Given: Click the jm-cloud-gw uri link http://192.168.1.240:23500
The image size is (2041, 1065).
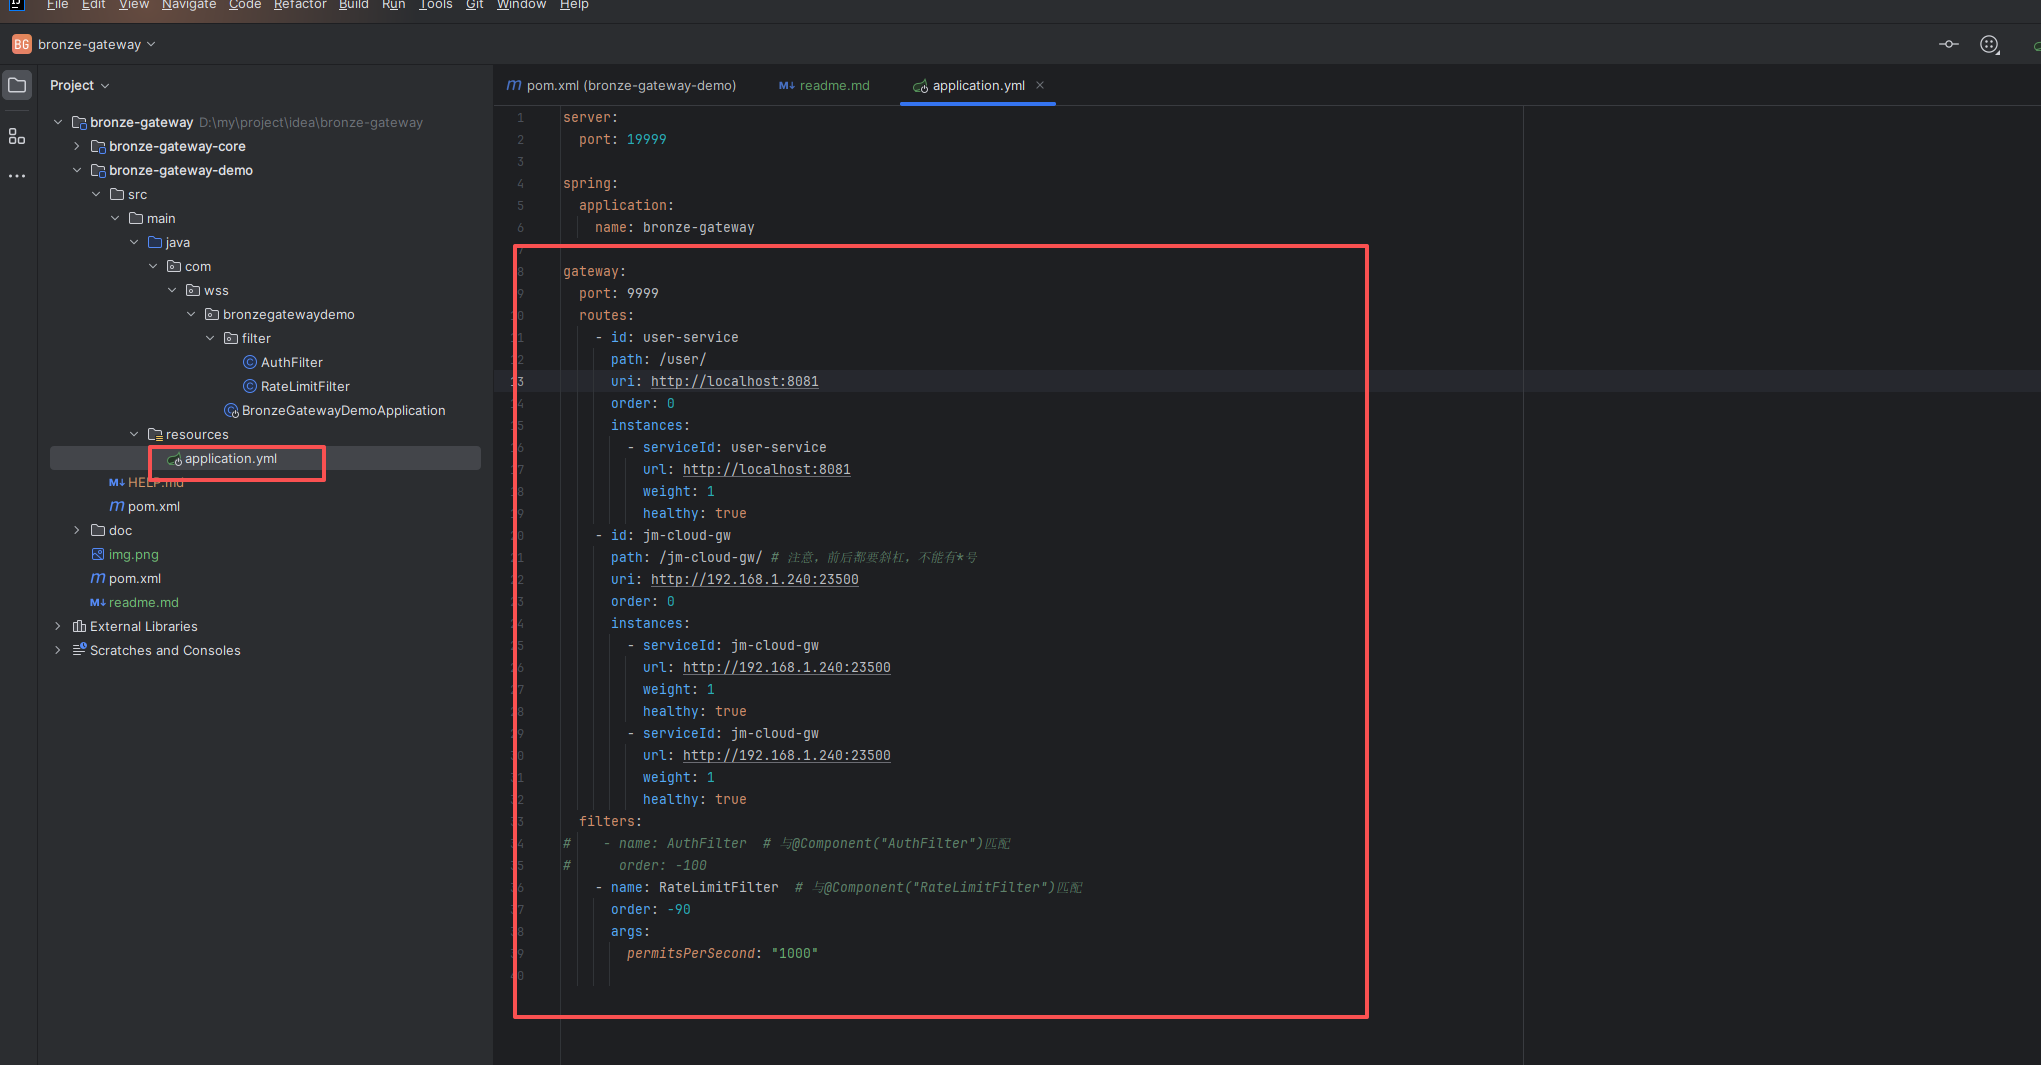Looking at the screenshot, I should click(754, 579).
